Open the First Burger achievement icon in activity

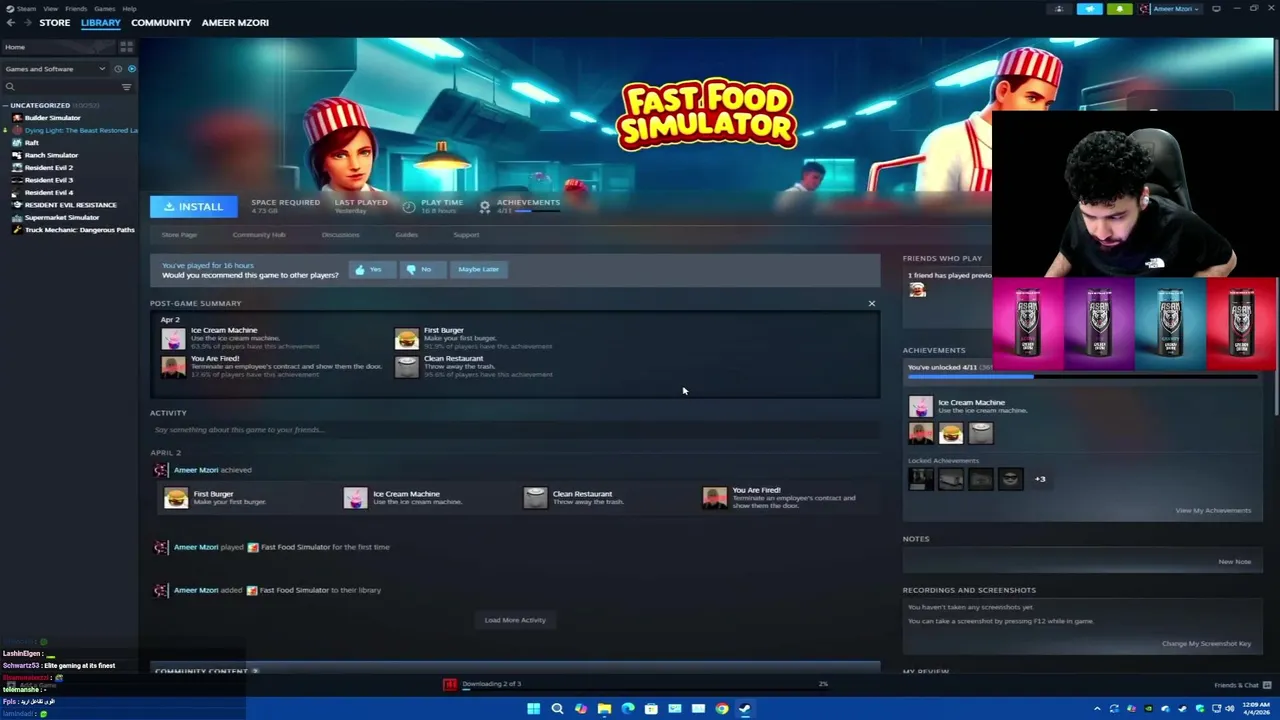pos(176,498)
